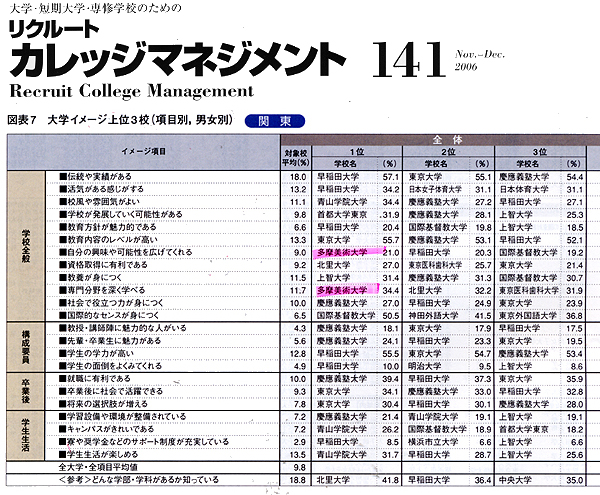Click the '教育内容のレベルが高い' row label
Screen dimensions: 600x495
click(108, 240)
